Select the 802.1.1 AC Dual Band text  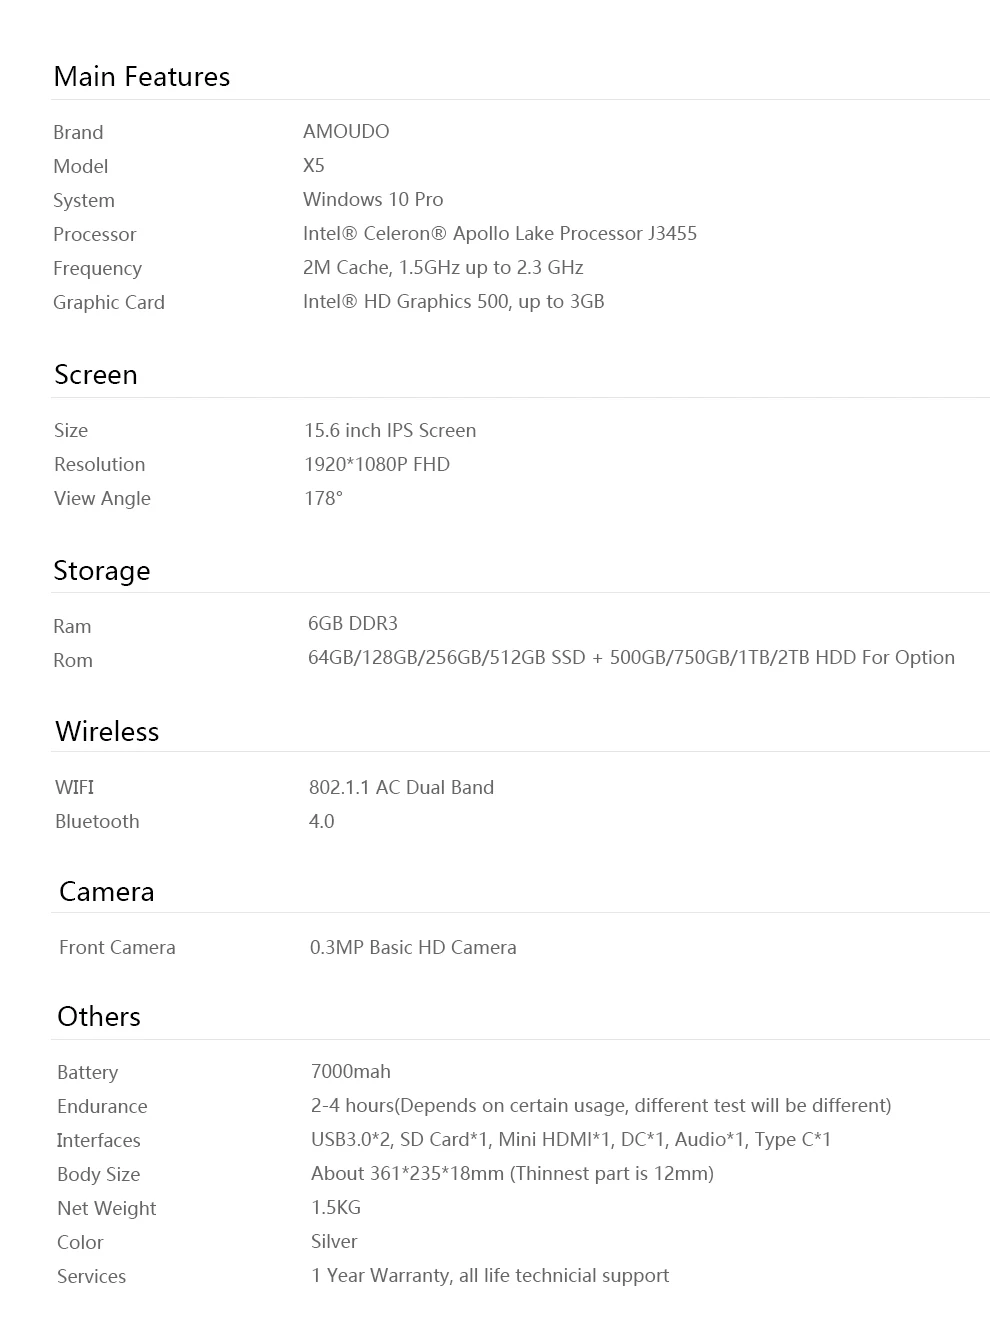click(401, 787)
